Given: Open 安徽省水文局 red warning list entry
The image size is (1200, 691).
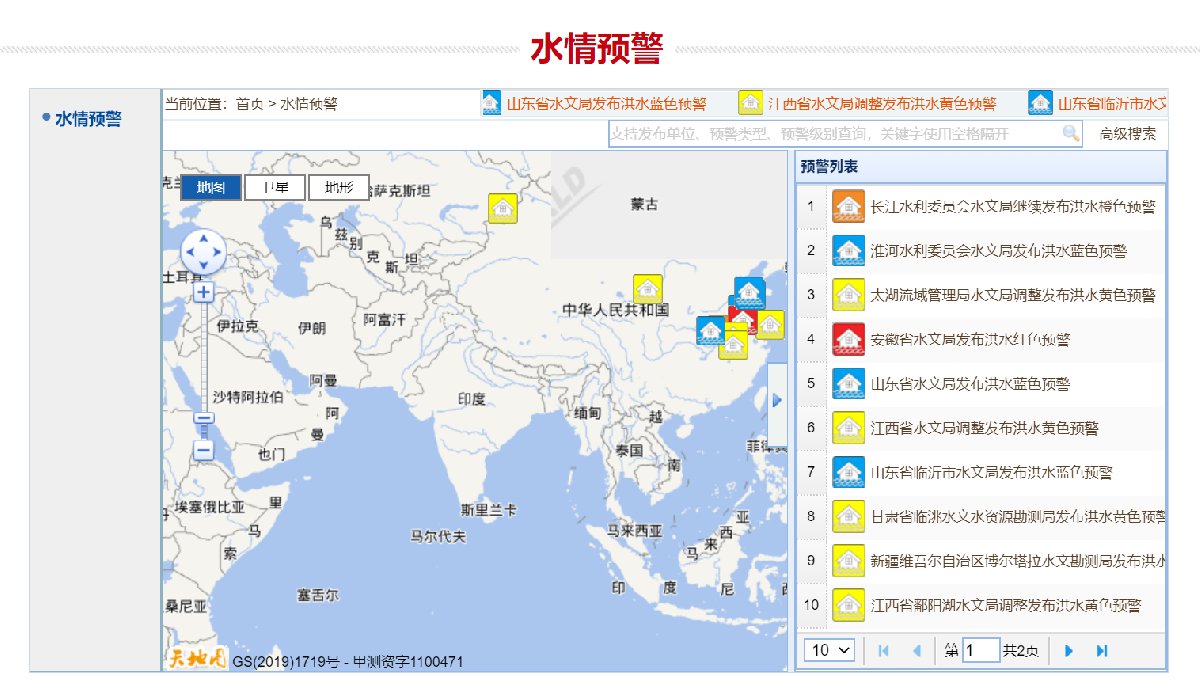Looking at the screenshot, I should (x=969, y=339).
